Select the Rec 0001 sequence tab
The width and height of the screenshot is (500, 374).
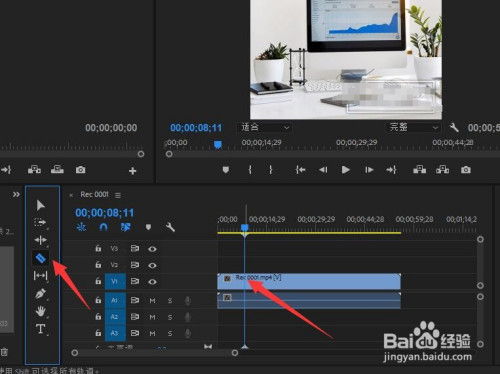(x=94, y=194)
